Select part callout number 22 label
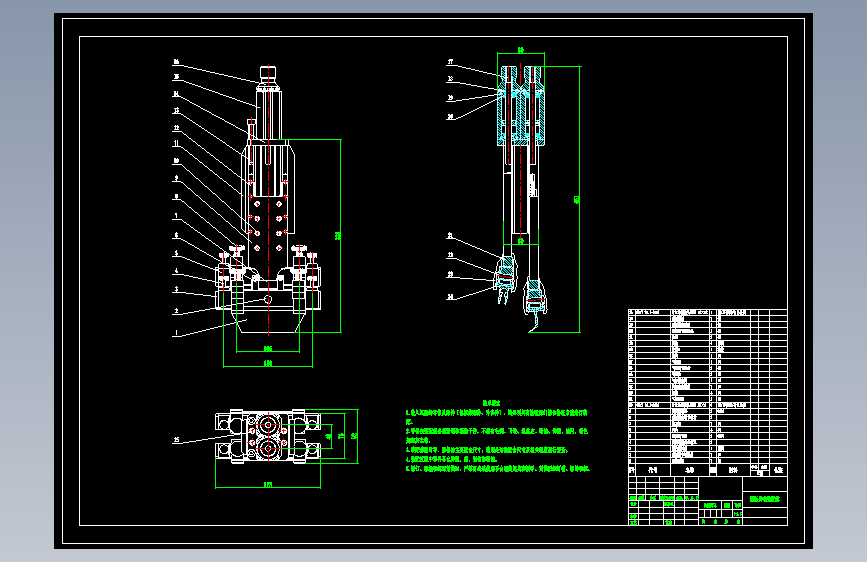 pos(451,255)
